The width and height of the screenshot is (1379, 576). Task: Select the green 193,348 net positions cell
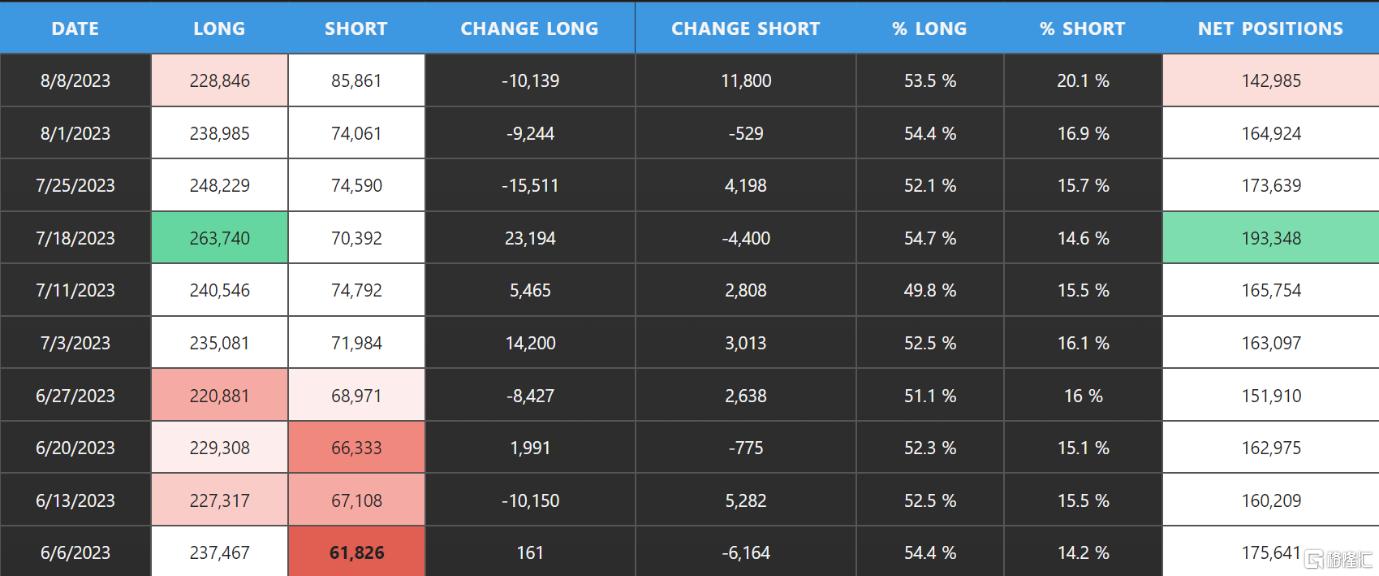pos(1271,238)
